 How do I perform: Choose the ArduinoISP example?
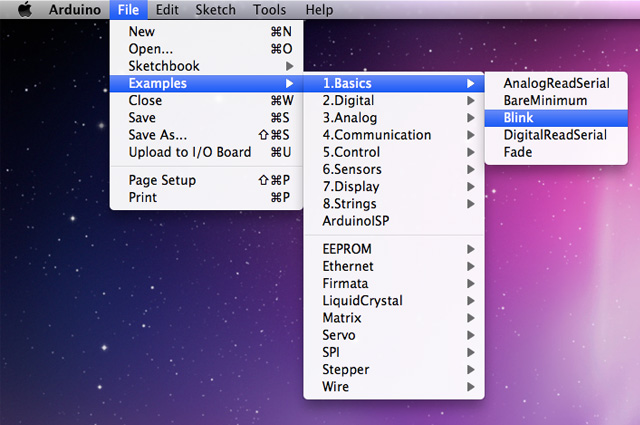pyautogui.click(x=356, y=221)
